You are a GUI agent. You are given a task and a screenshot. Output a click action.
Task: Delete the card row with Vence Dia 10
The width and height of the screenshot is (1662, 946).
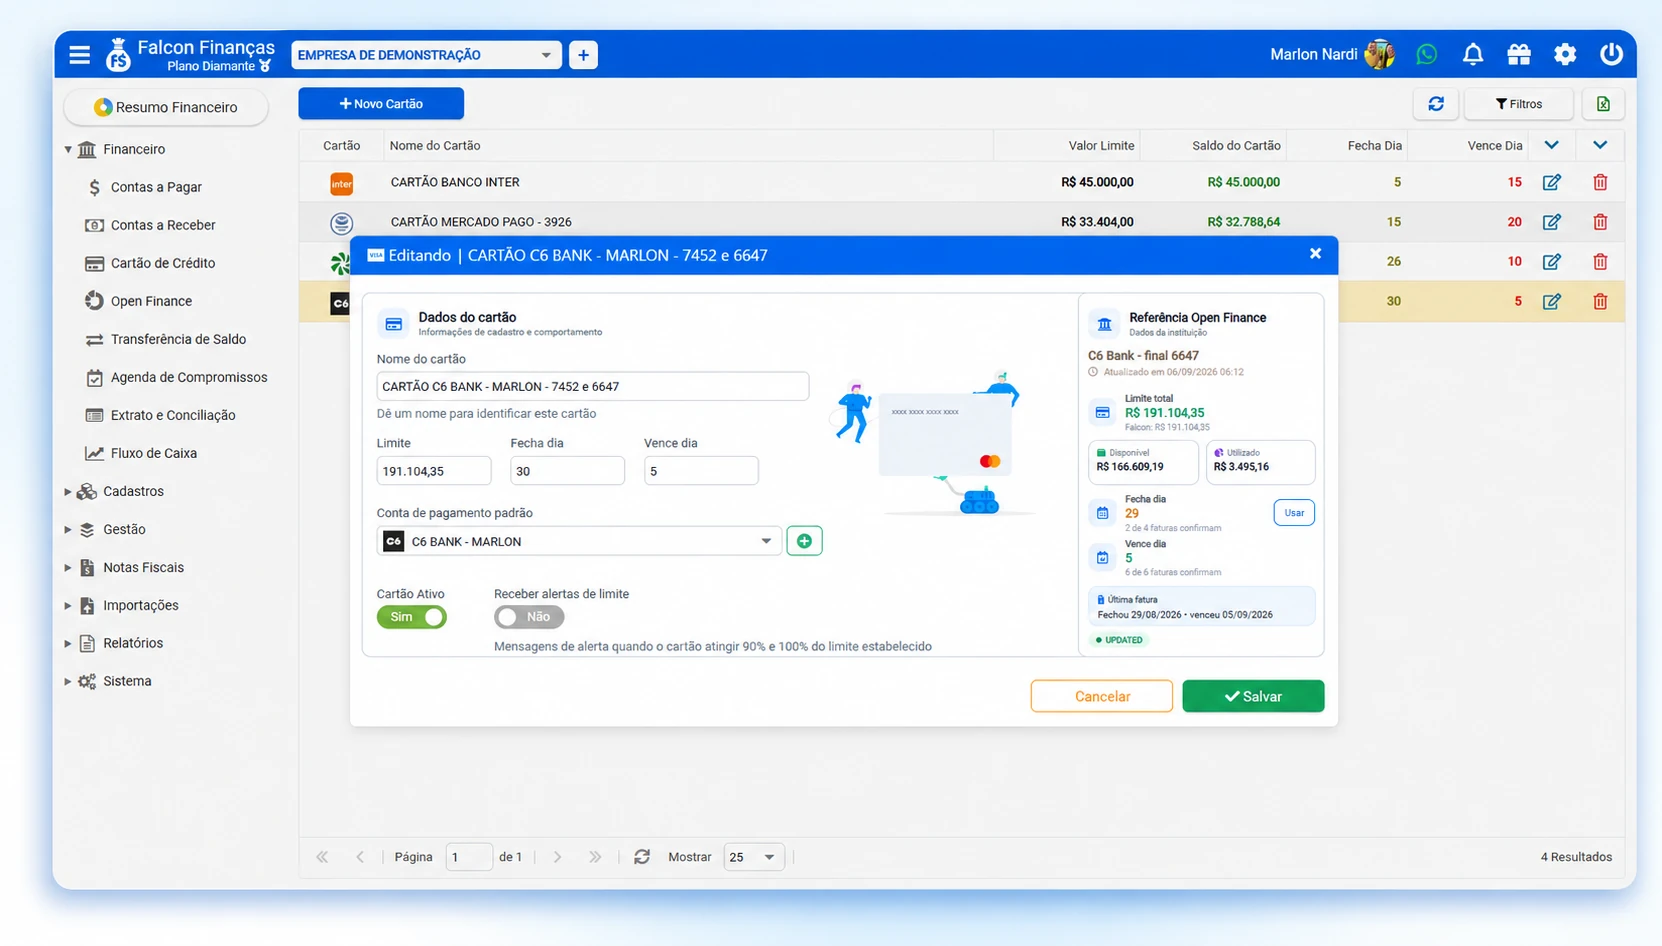click(x=1600, y=262)
